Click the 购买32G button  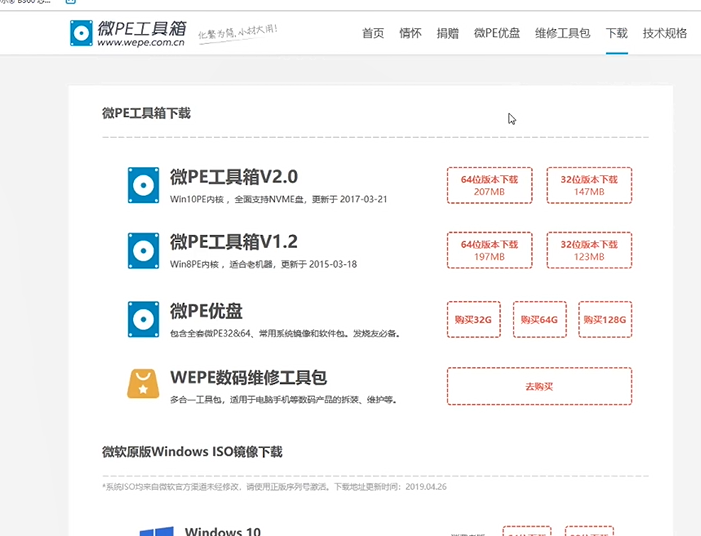pyautogui.click(x=473, y=319)
